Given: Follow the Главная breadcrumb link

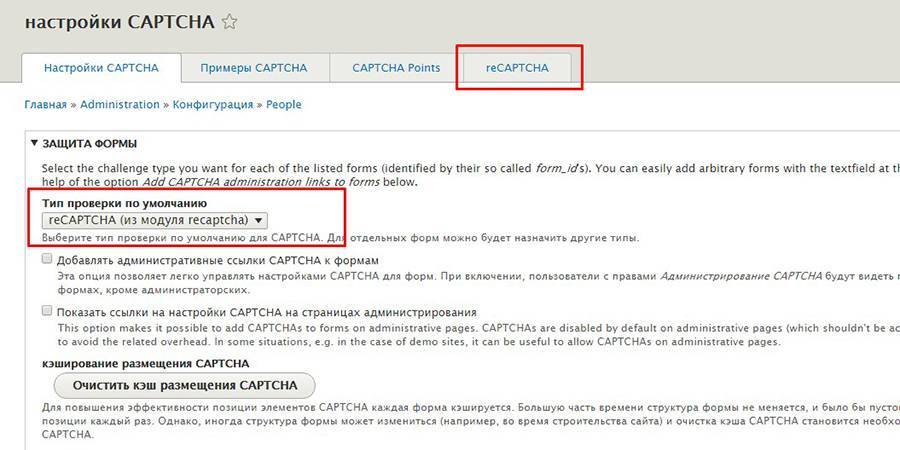Looking at the screenshot, I should [45, 104].
